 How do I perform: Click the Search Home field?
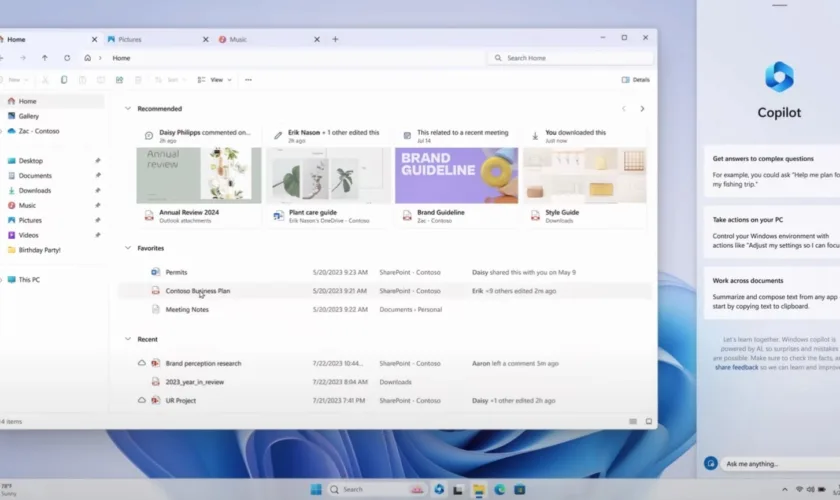pos(570,58)
